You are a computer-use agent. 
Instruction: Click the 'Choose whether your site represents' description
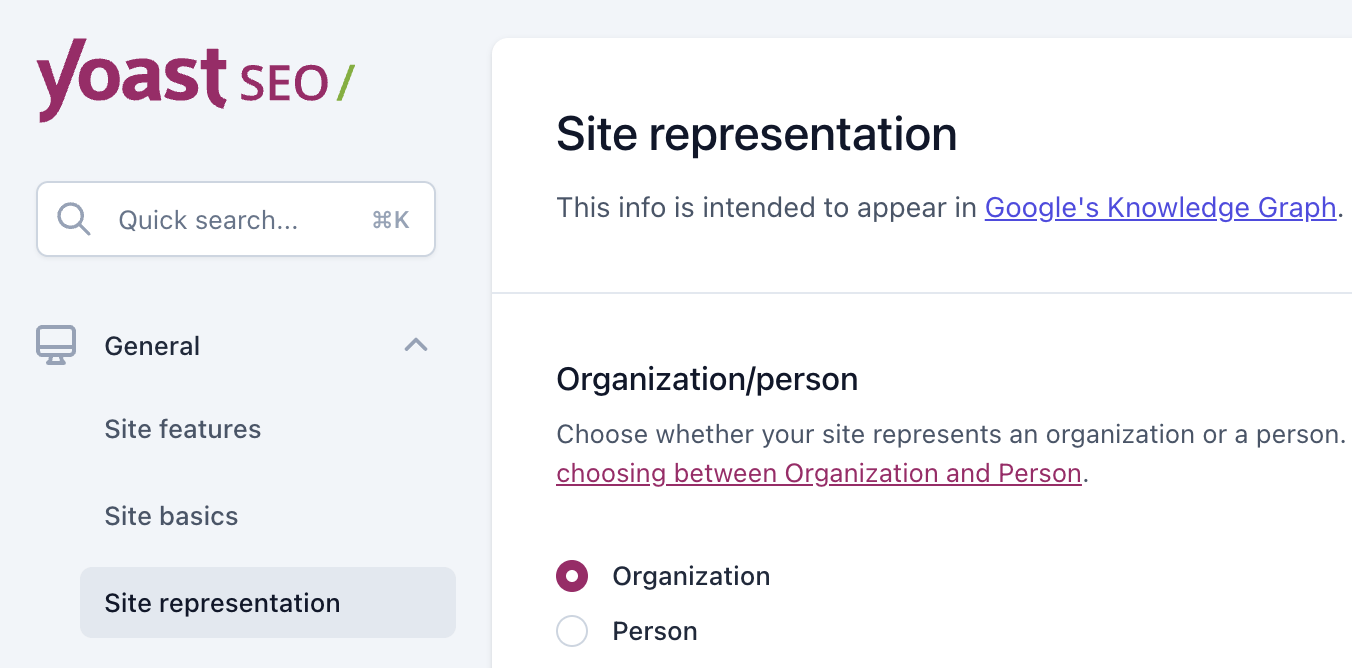point(950,435)
